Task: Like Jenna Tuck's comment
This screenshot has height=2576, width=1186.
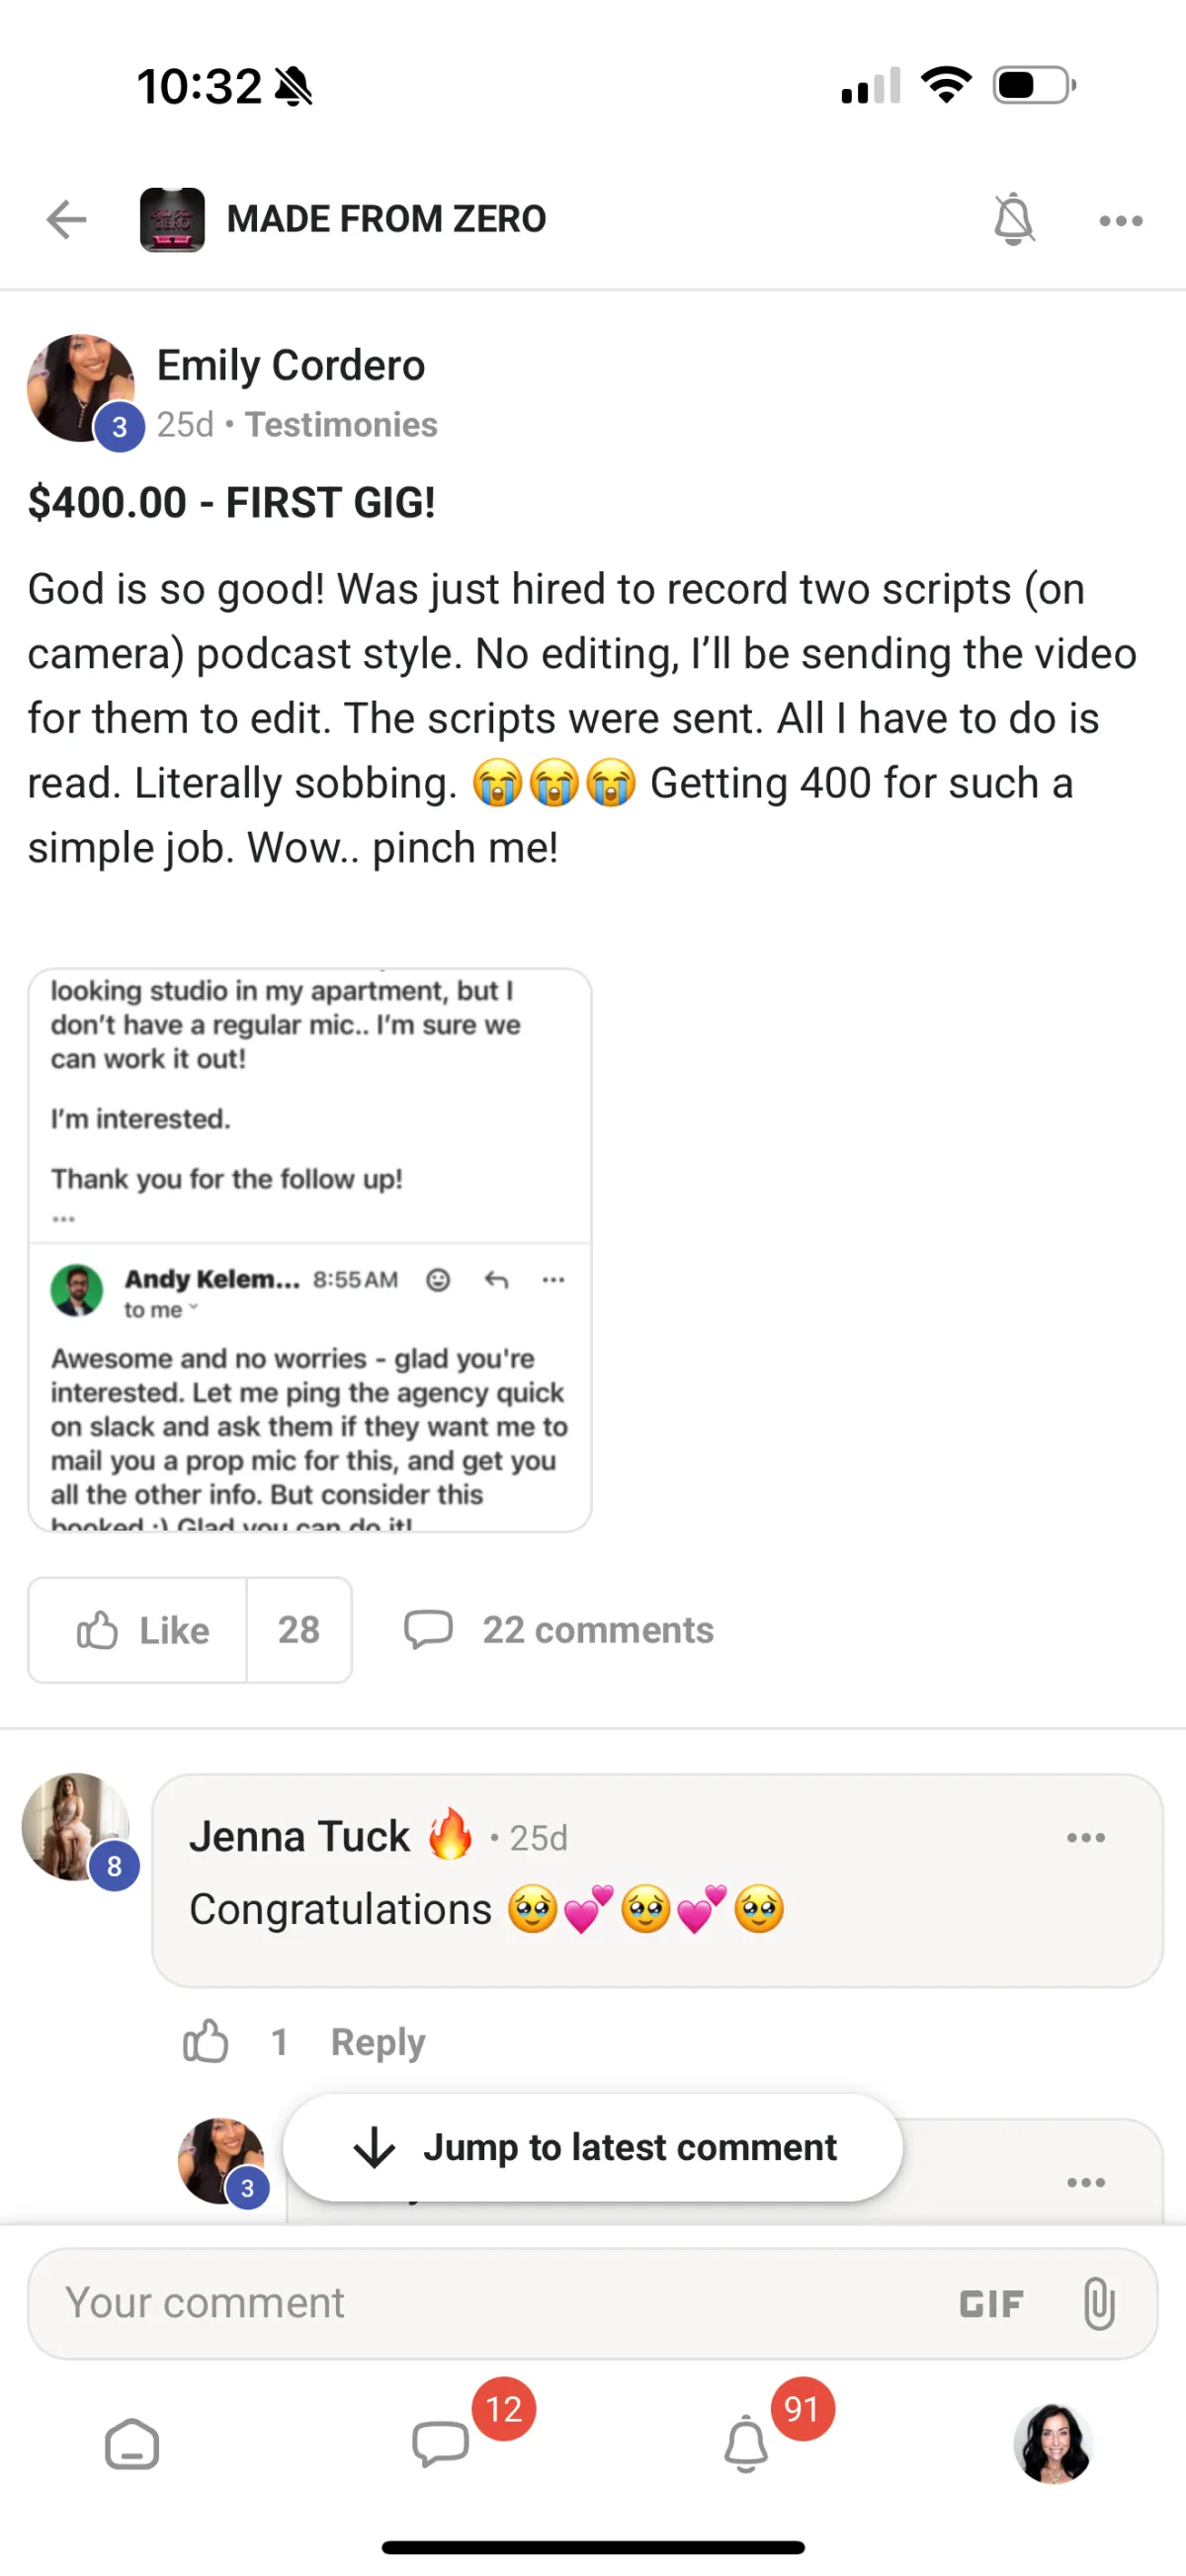Action: pyautogui.click(x=206, y=2041)
